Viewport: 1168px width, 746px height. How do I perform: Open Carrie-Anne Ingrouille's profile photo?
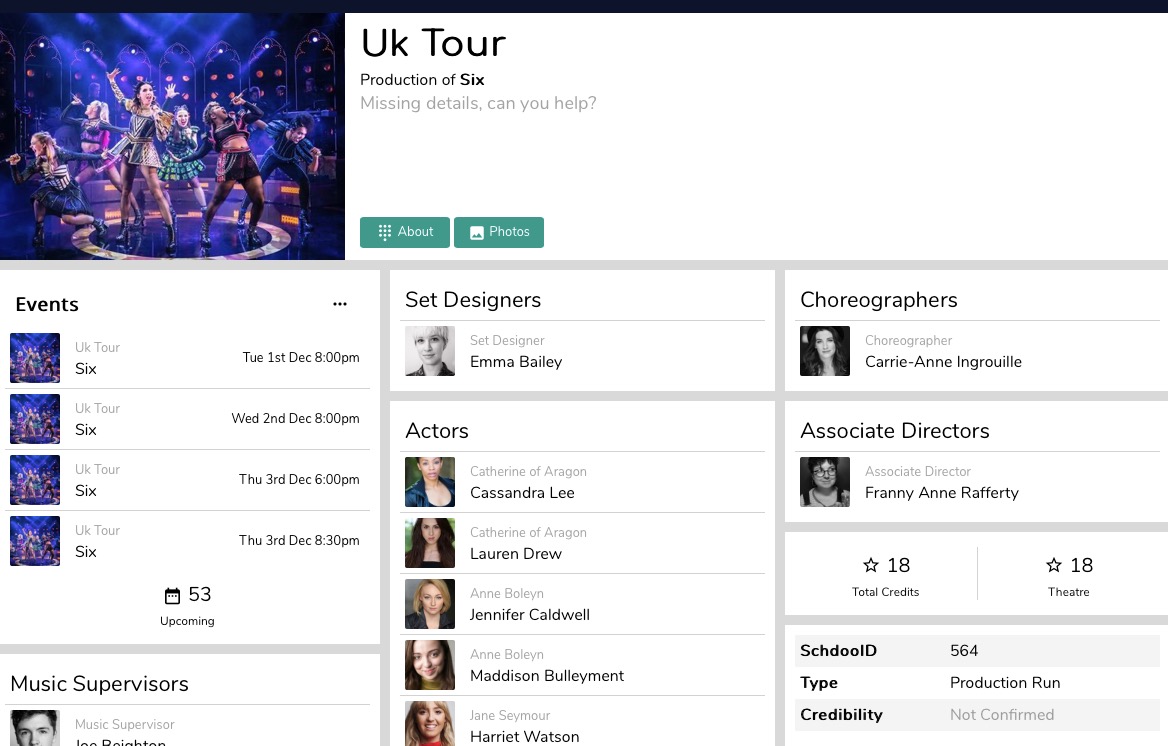(x=825, y=351)
